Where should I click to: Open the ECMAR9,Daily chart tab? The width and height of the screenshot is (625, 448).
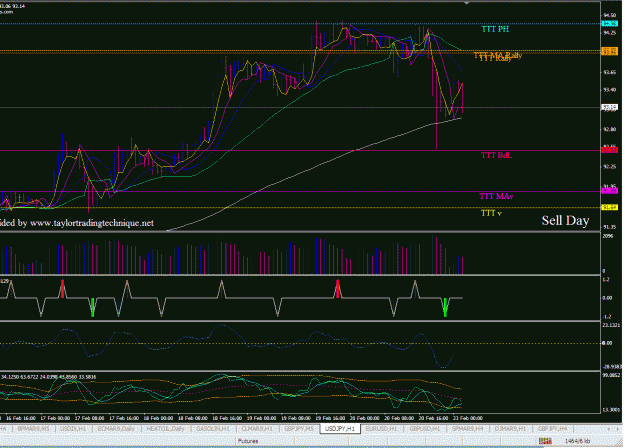point(116,429)
